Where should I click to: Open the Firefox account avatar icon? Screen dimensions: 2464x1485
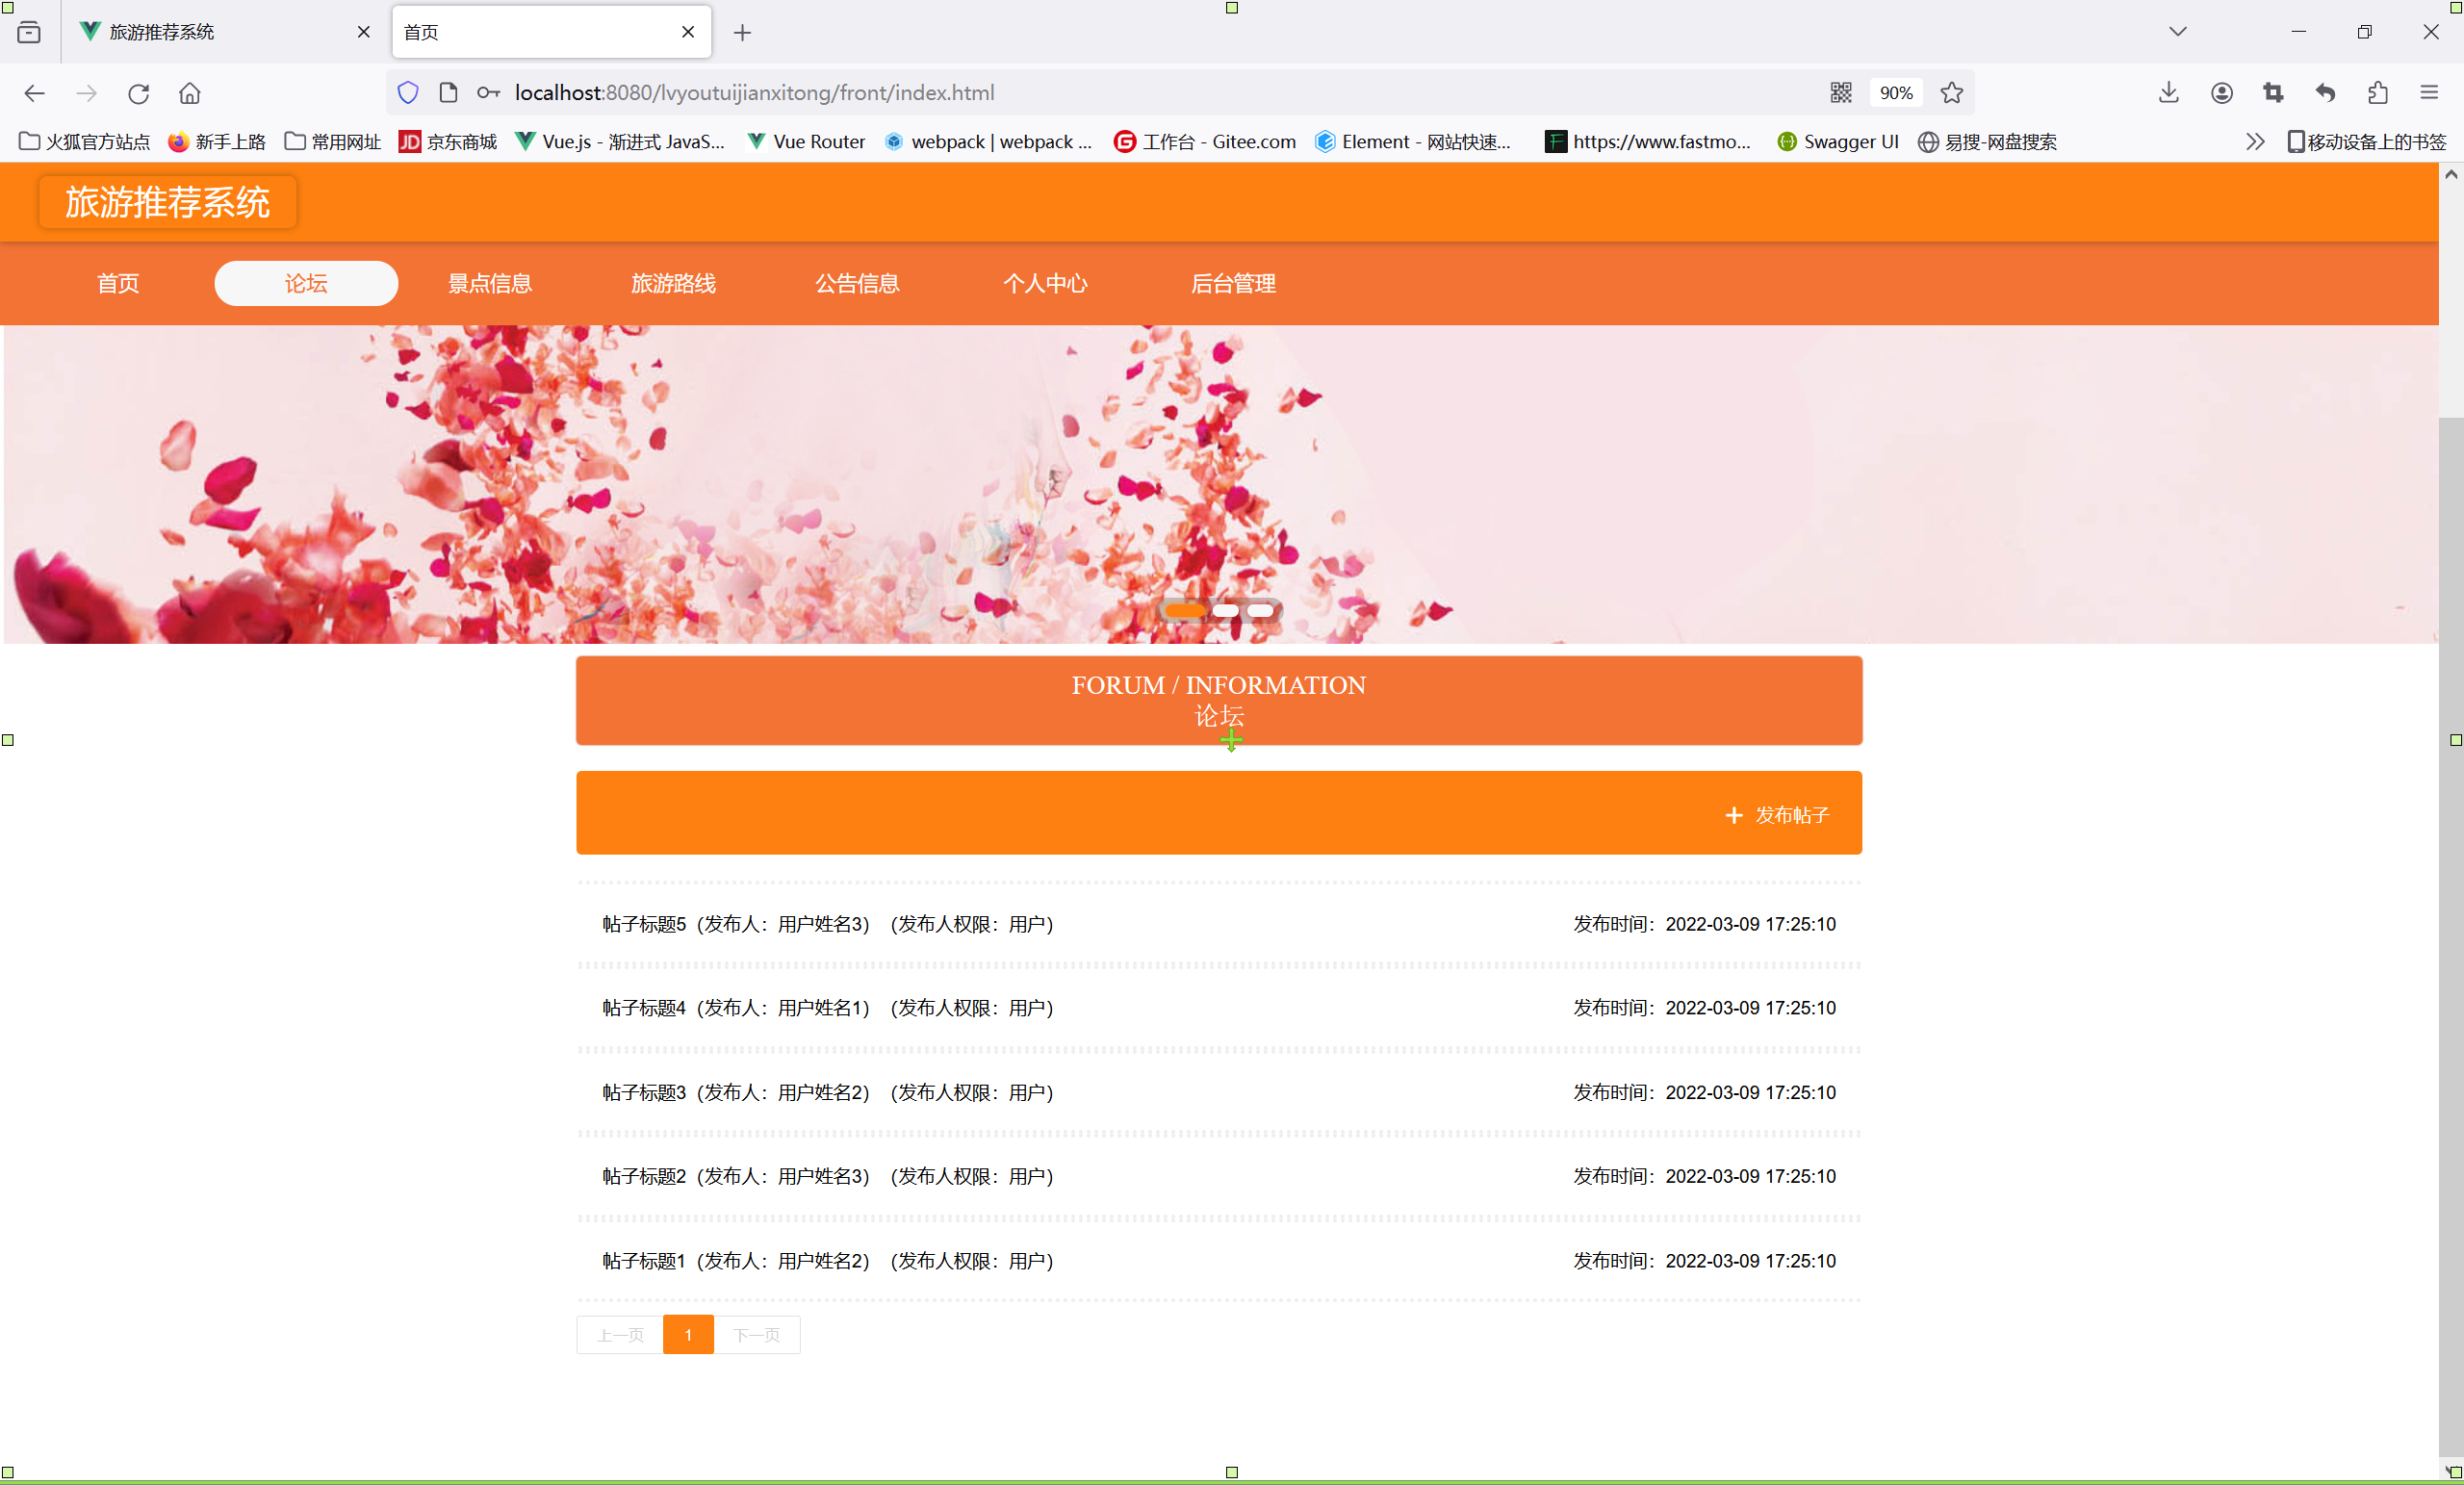tap(2221, 93)
